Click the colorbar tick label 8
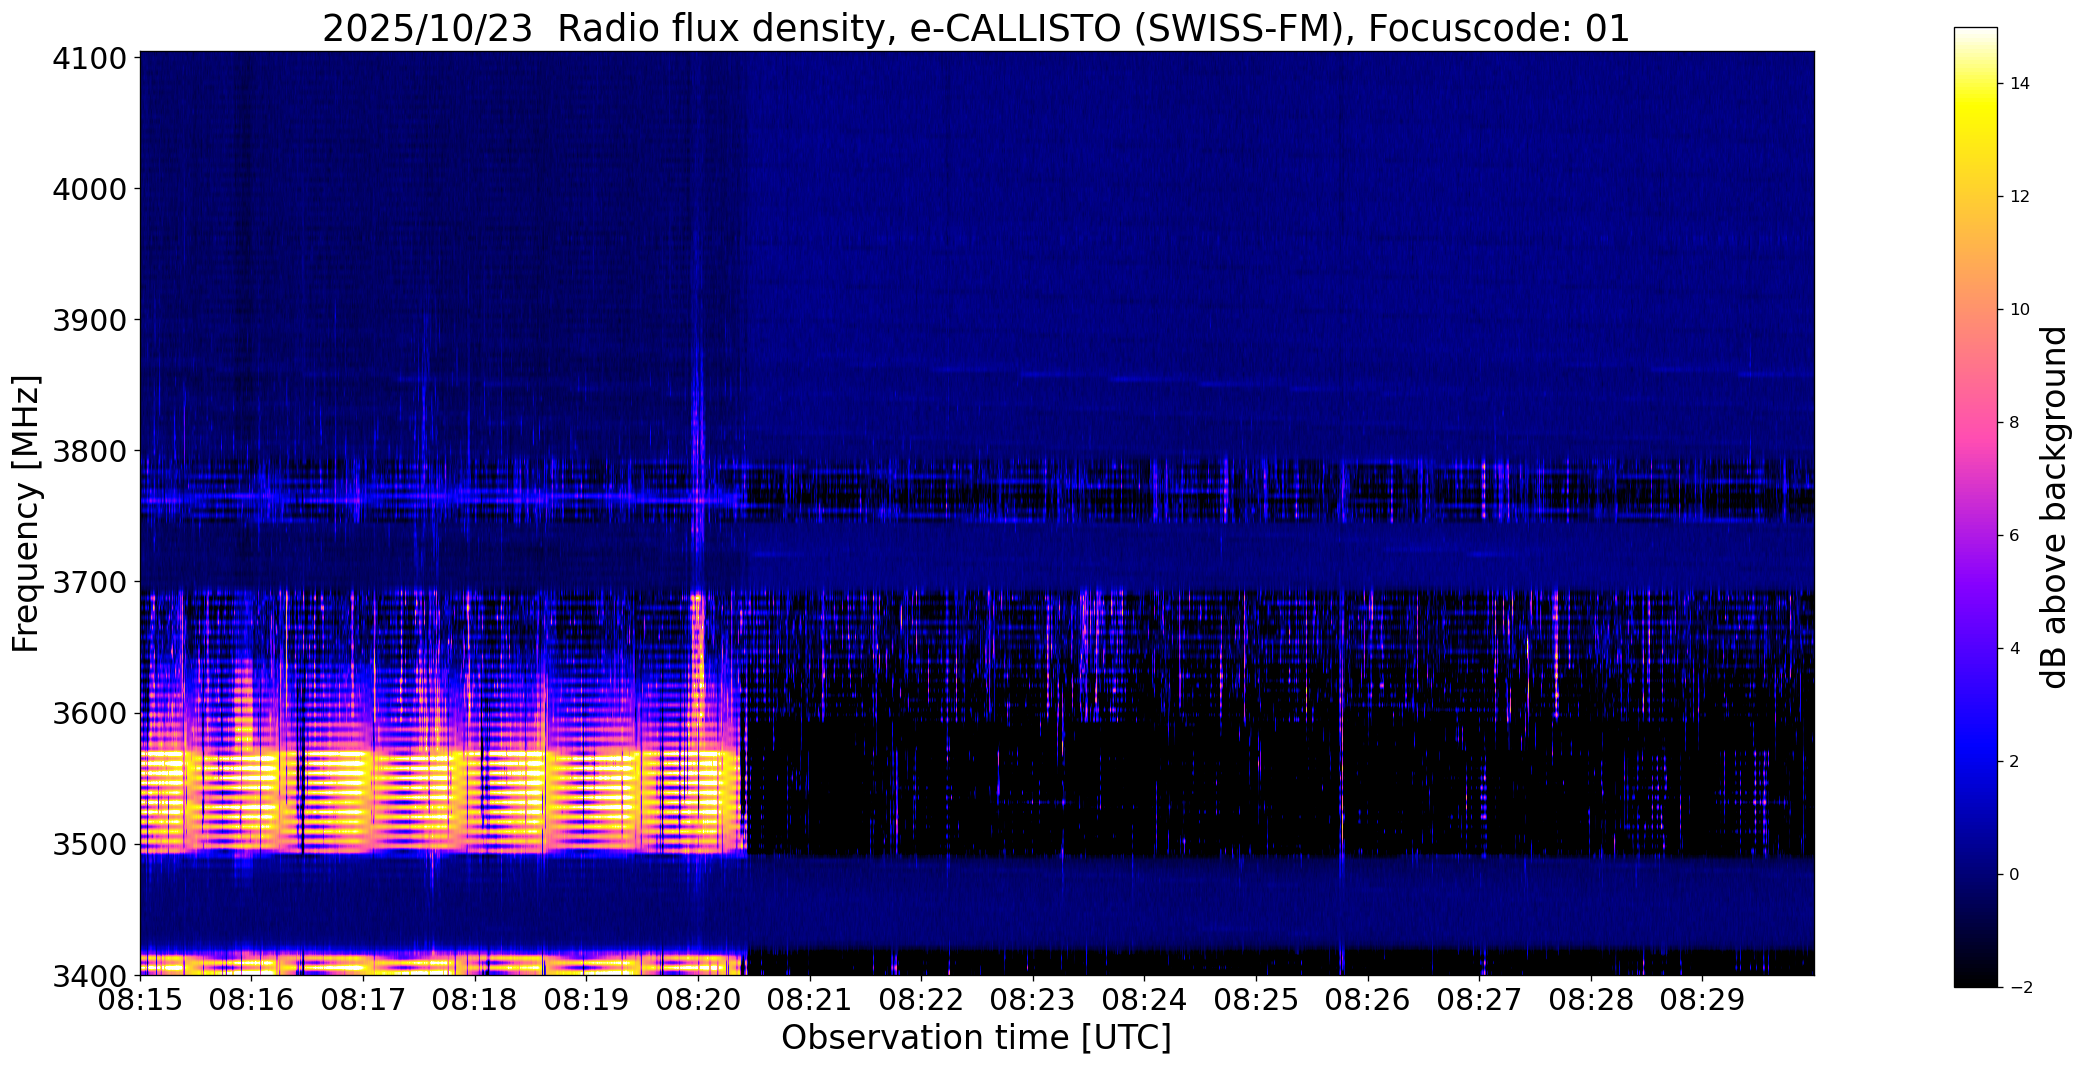2085x1067 pixels. (2014, 423)
